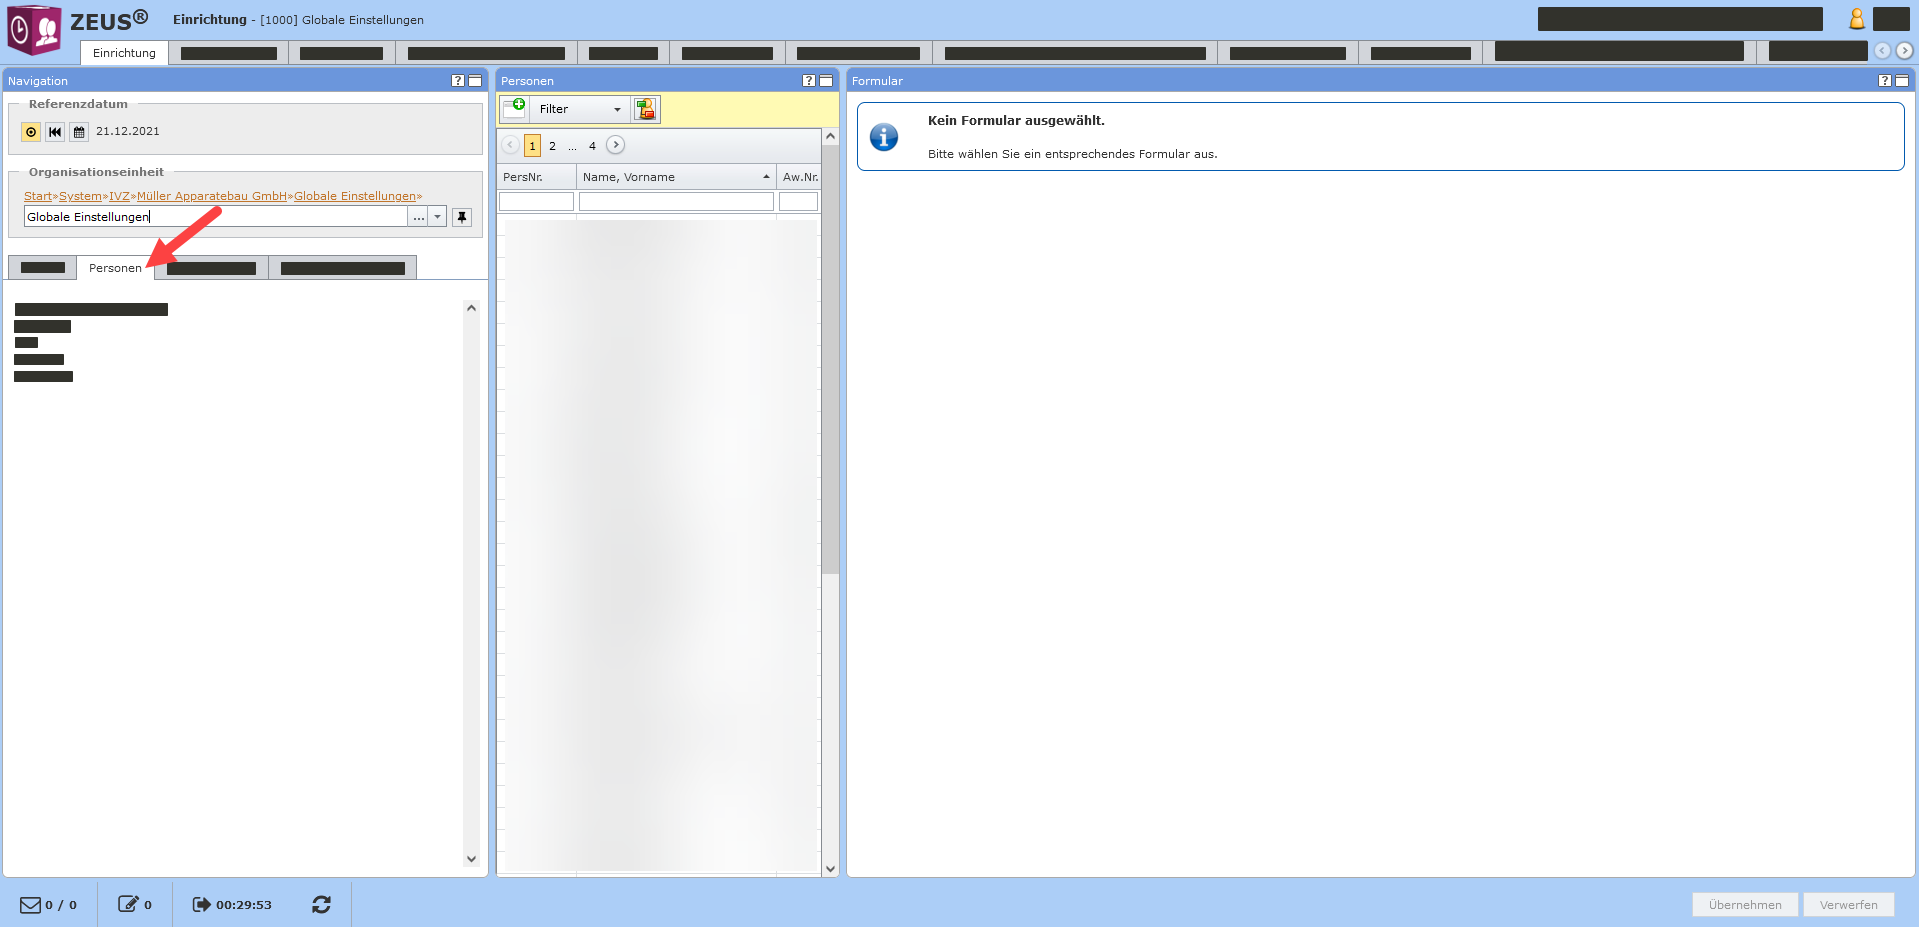
Task: Click the Müller Apparatebau GmbH breadcrumb link
Action: click(x=212, y=196)
